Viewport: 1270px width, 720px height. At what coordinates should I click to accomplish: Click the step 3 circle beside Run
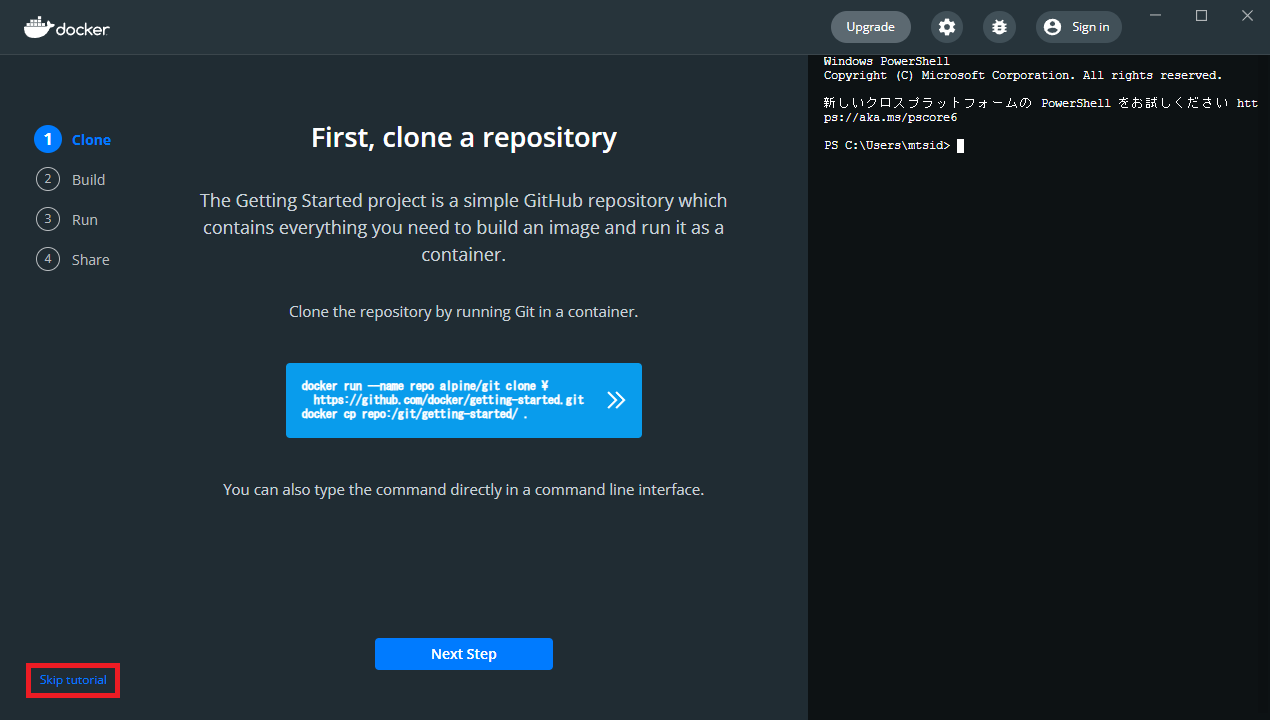pyautogui.click(x=48, y=219)
